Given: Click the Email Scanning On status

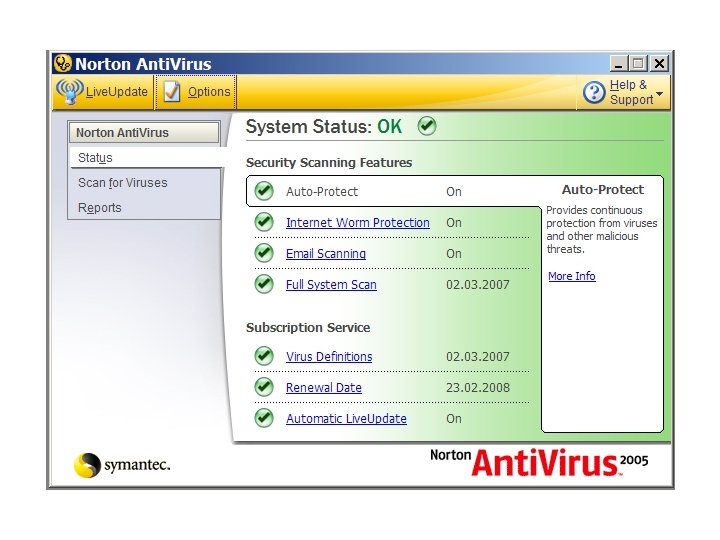Looking at the screenshot, I should click(x=454, y=253).
